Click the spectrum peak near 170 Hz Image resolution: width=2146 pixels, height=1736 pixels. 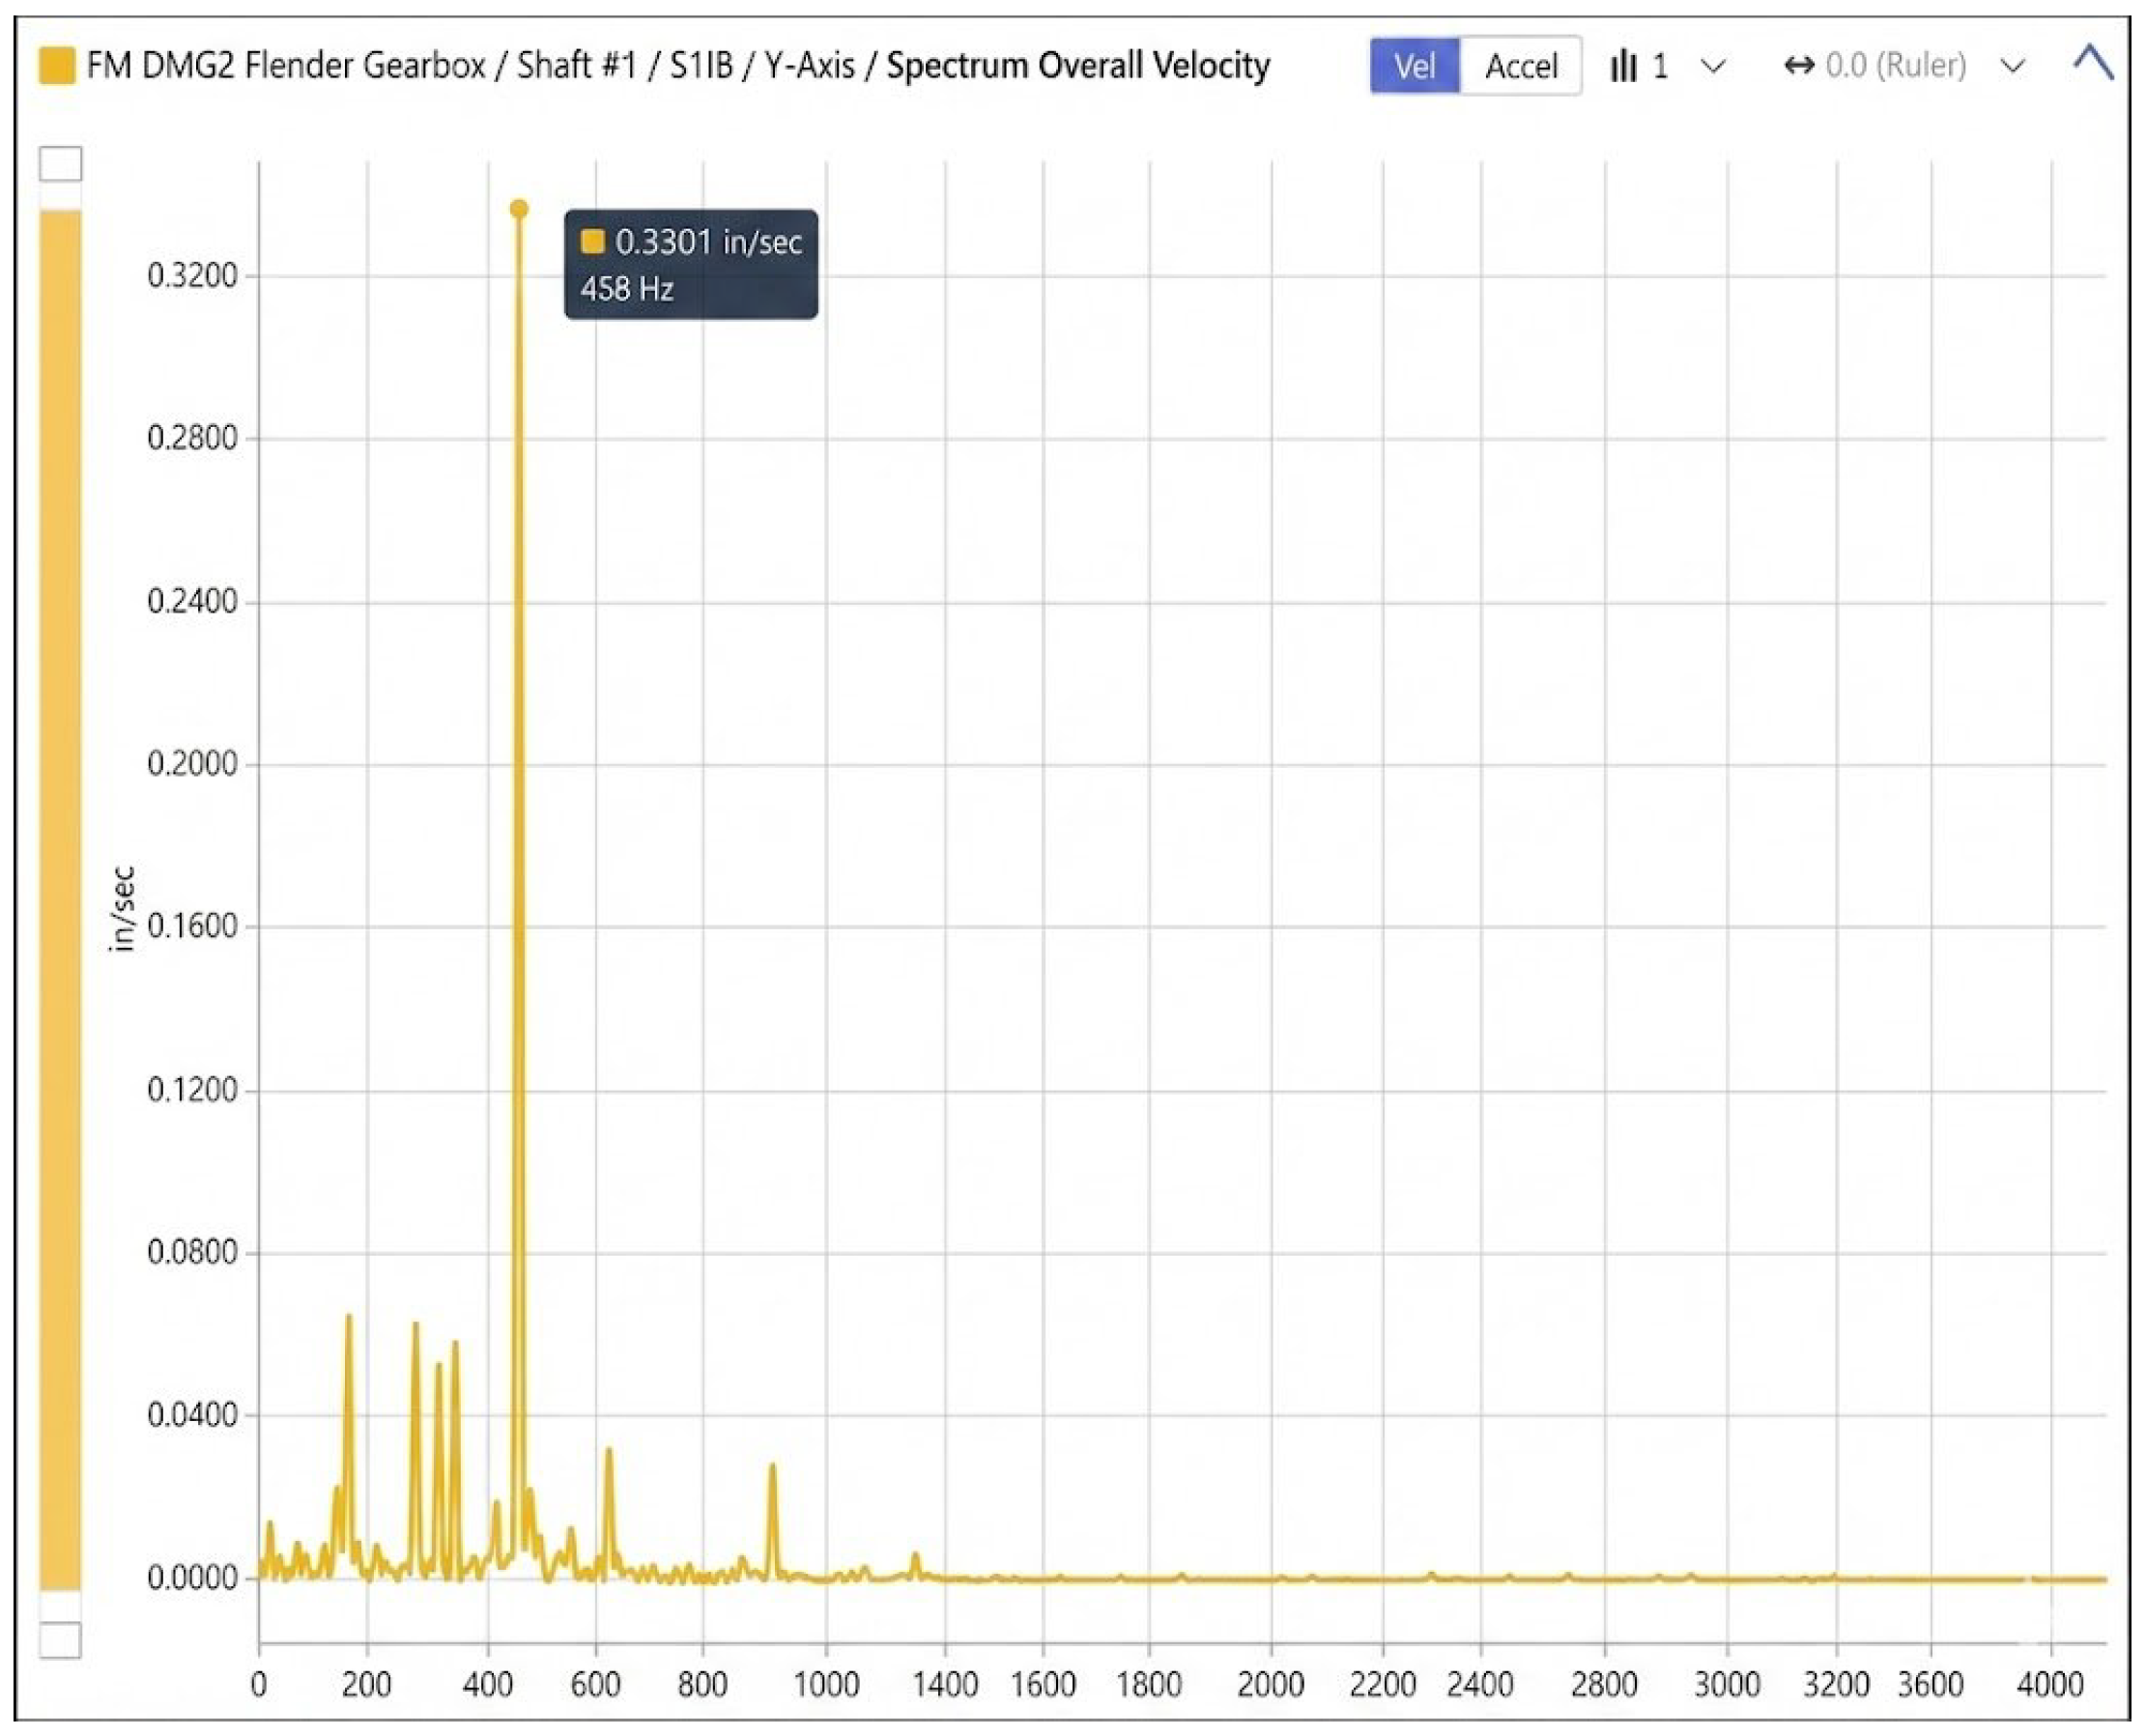[349, 1320]
